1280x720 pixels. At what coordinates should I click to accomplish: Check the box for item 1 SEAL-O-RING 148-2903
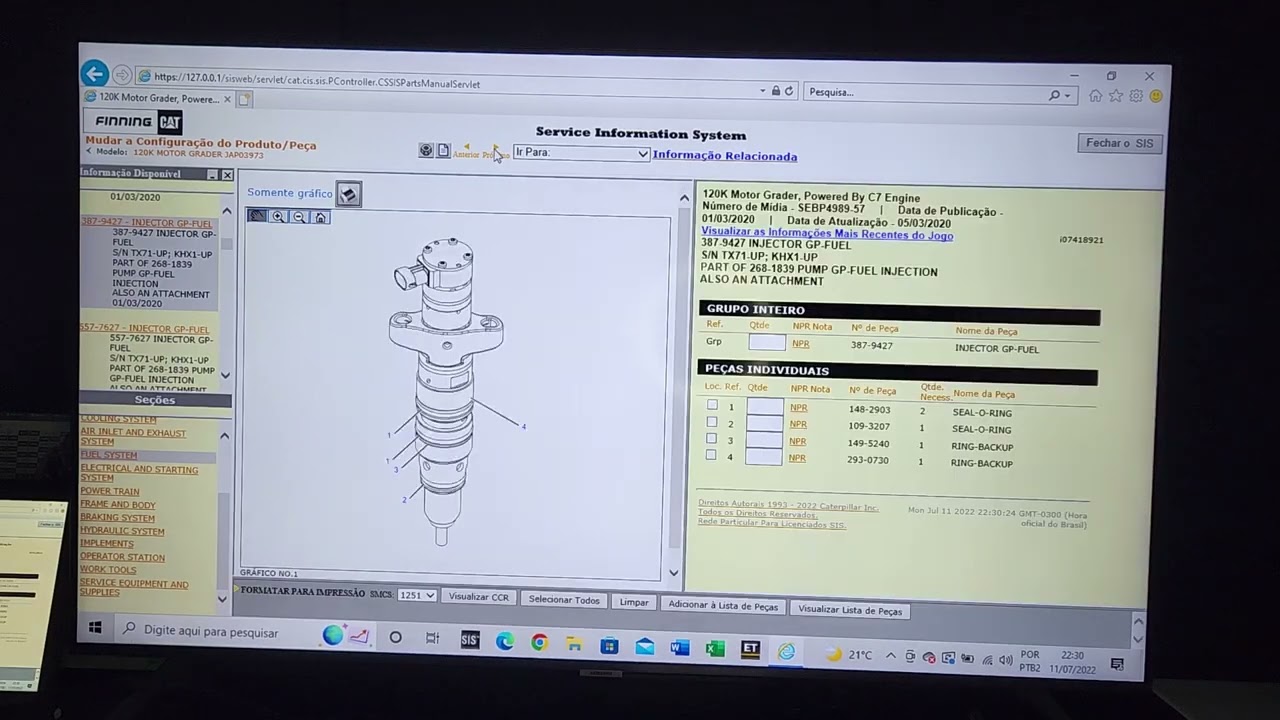(x=712, y=405)
